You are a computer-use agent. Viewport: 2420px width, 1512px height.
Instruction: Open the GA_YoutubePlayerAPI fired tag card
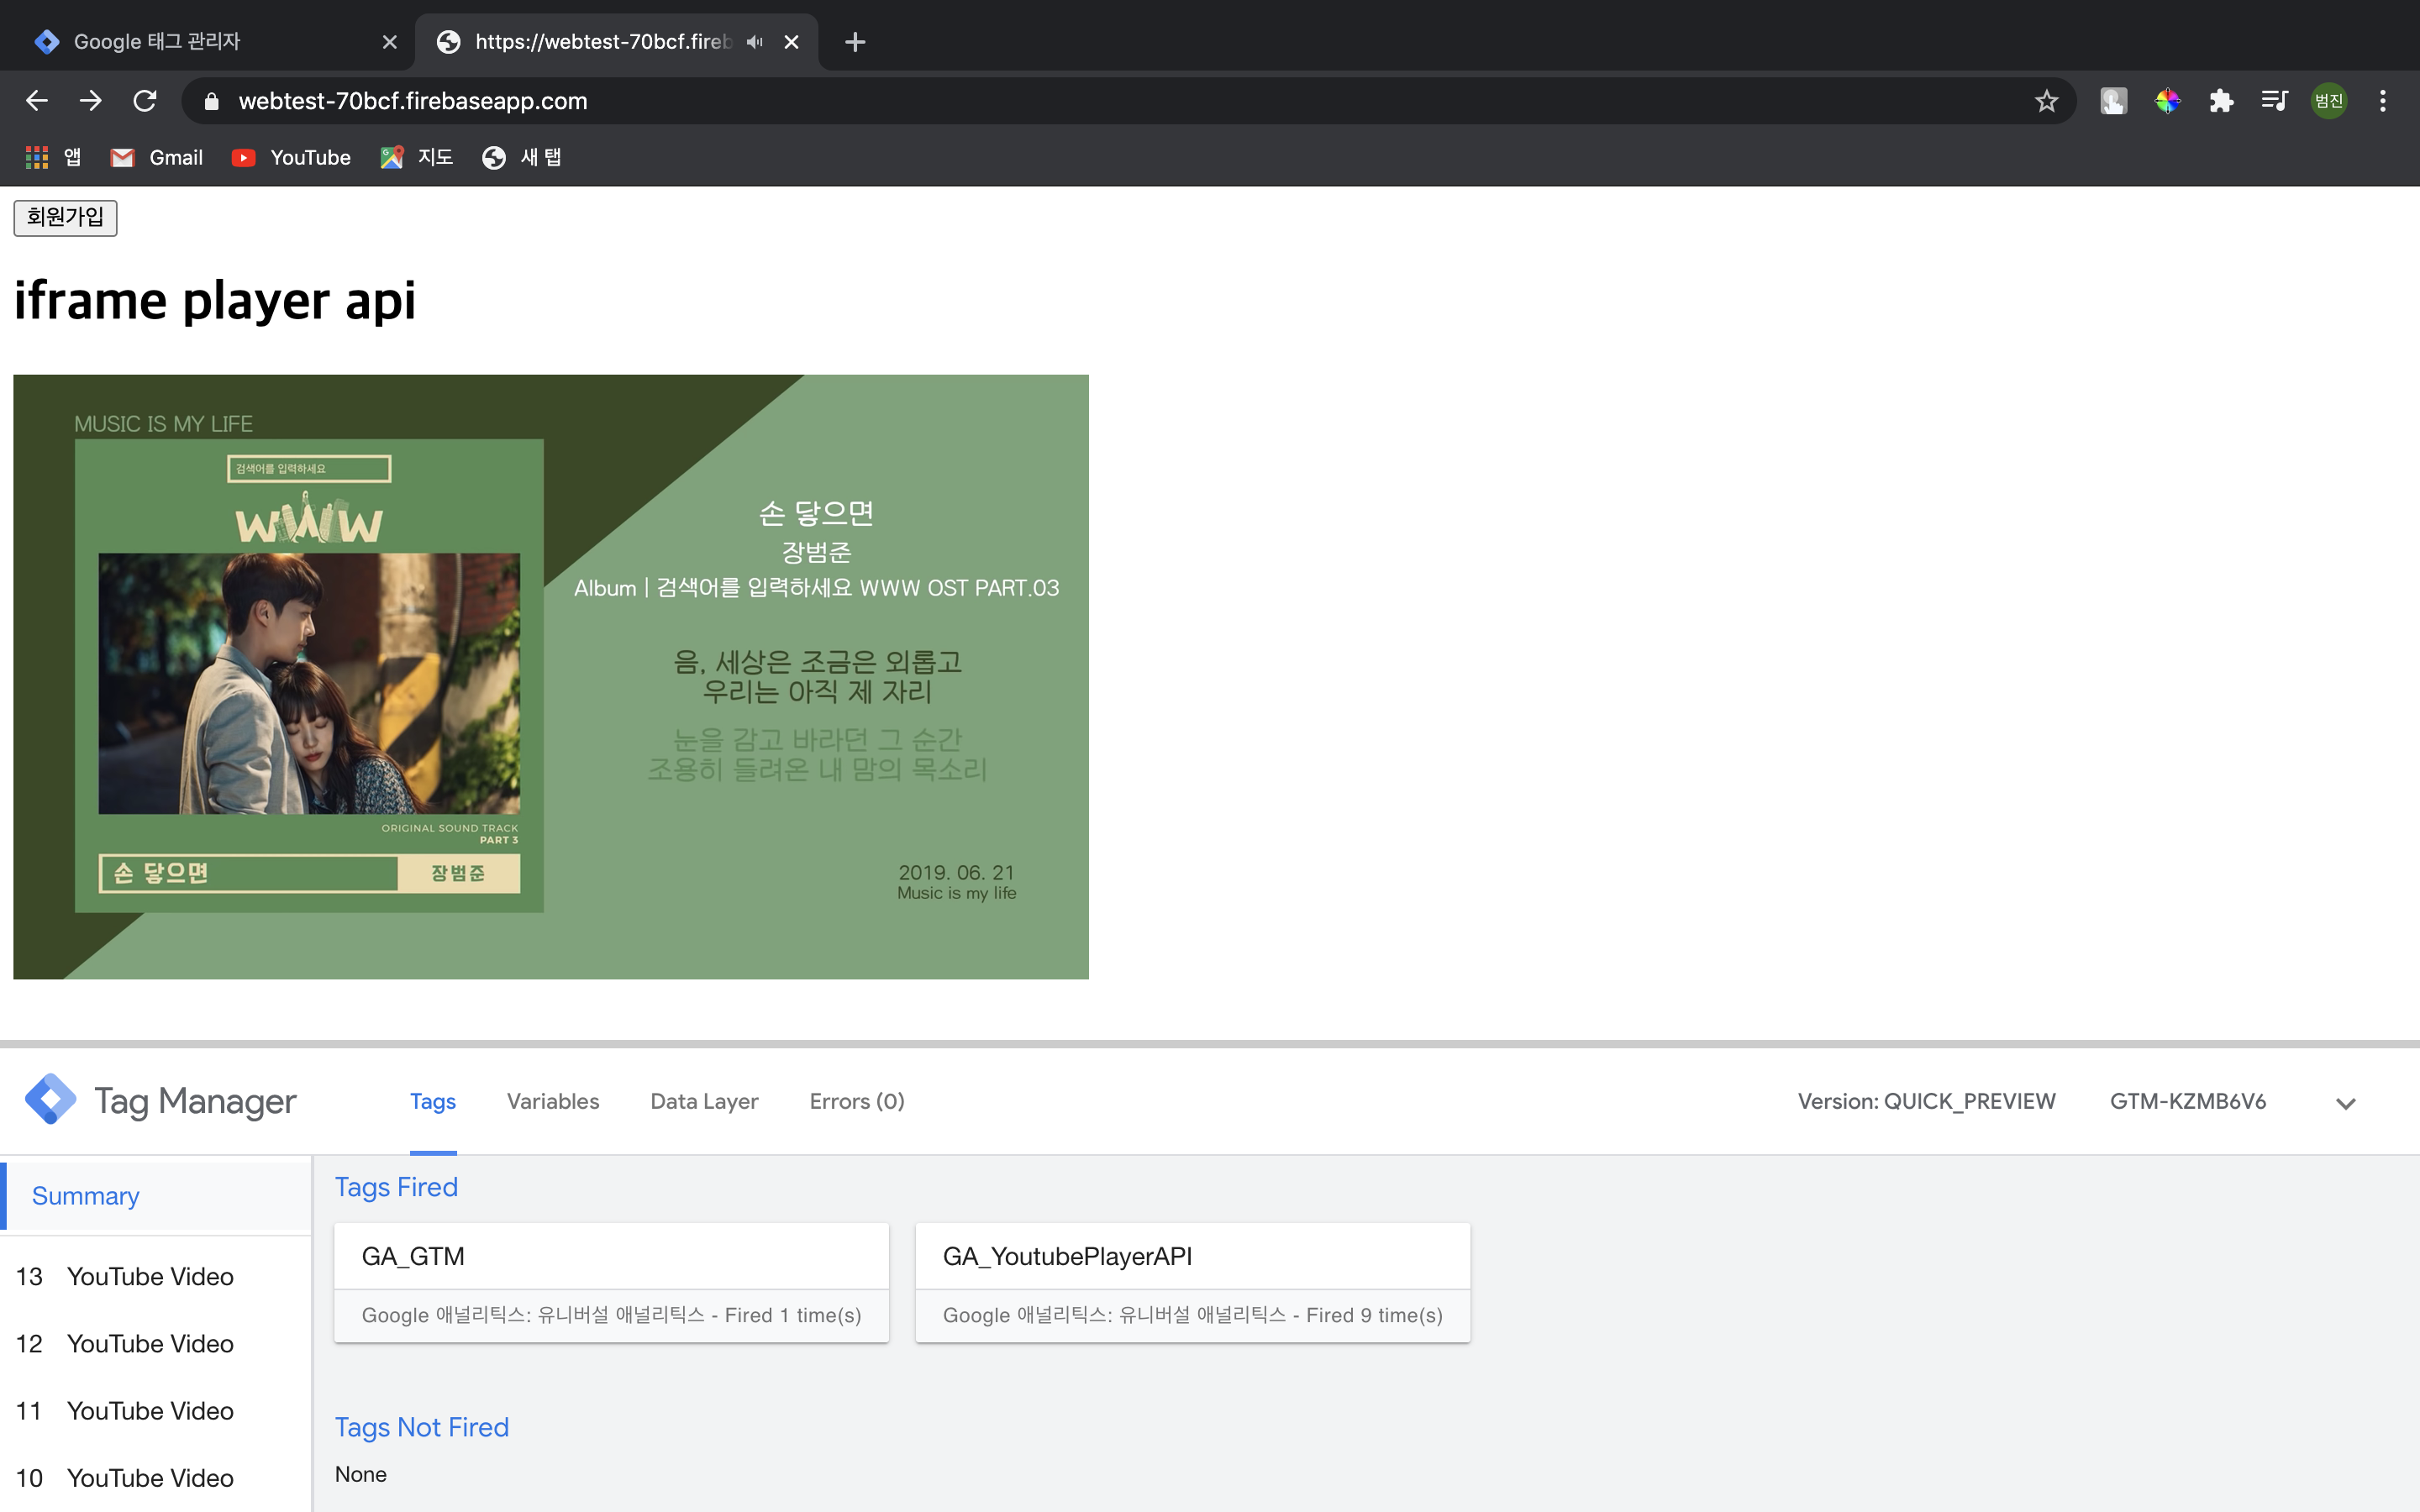1193,1282
